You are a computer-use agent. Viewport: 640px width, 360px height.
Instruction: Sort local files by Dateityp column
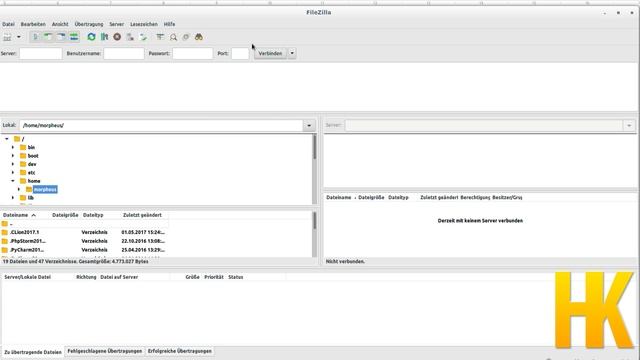(93, 215)
